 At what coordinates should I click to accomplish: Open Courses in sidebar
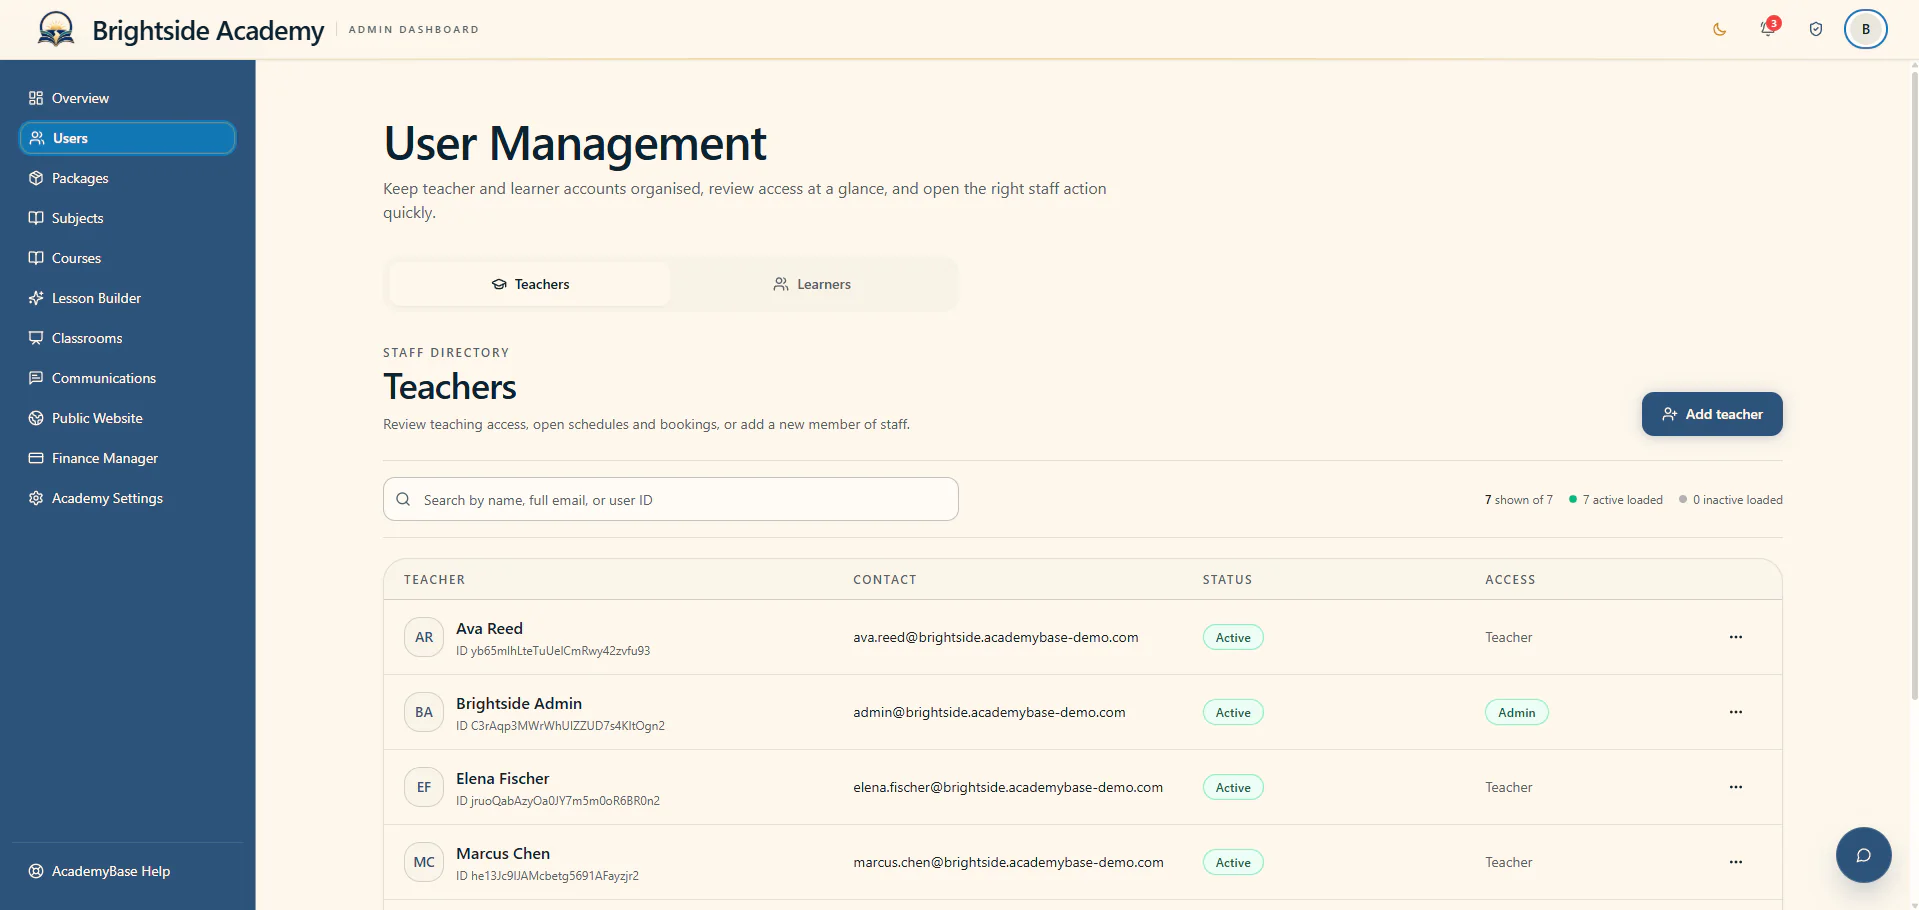[x=128, y=258]
